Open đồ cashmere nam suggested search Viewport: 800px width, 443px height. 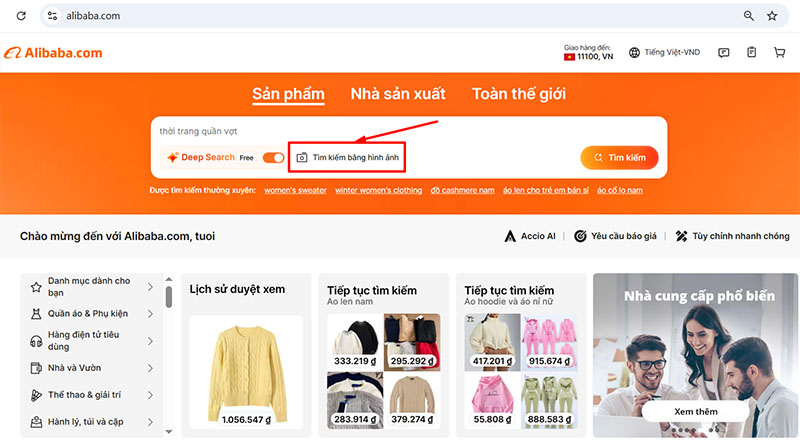[462, 190]
